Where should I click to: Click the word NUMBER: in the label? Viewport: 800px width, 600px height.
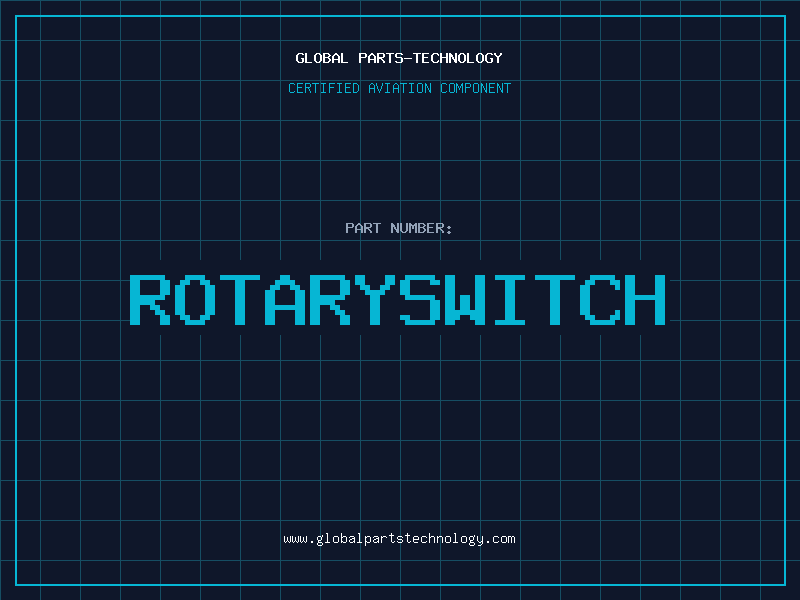(422, 228)
